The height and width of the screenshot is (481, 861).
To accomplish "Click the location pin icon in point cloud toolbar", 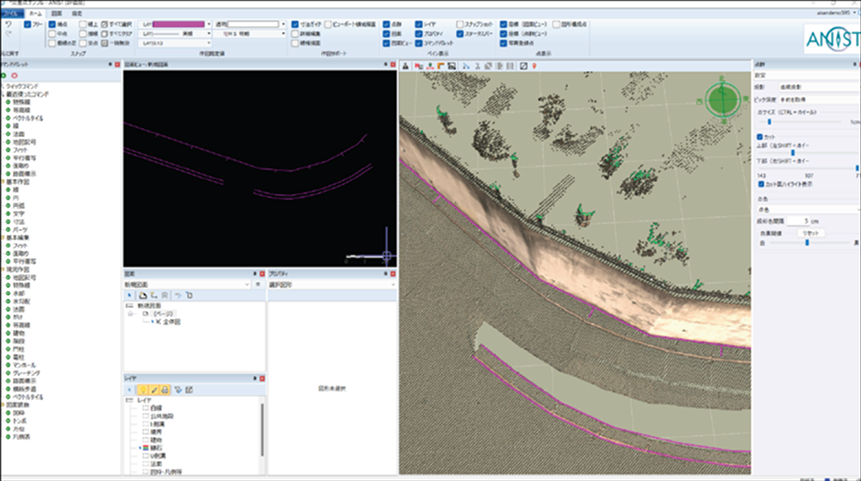I will pyautogui.click(x=534, y=66).
